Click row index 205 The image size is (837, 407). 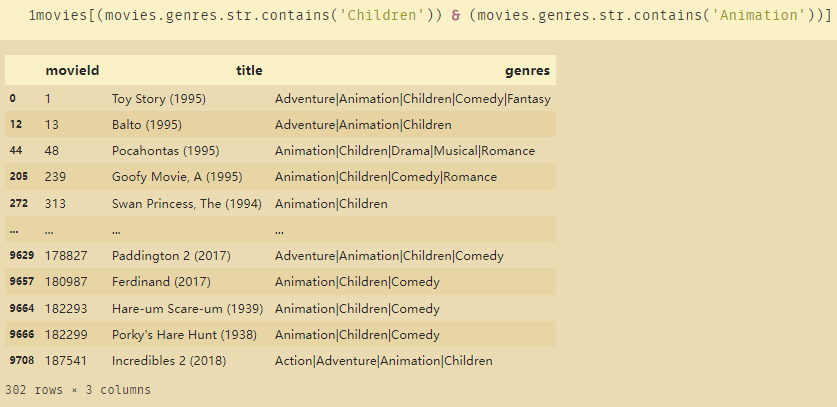click(x=19, y=176)
